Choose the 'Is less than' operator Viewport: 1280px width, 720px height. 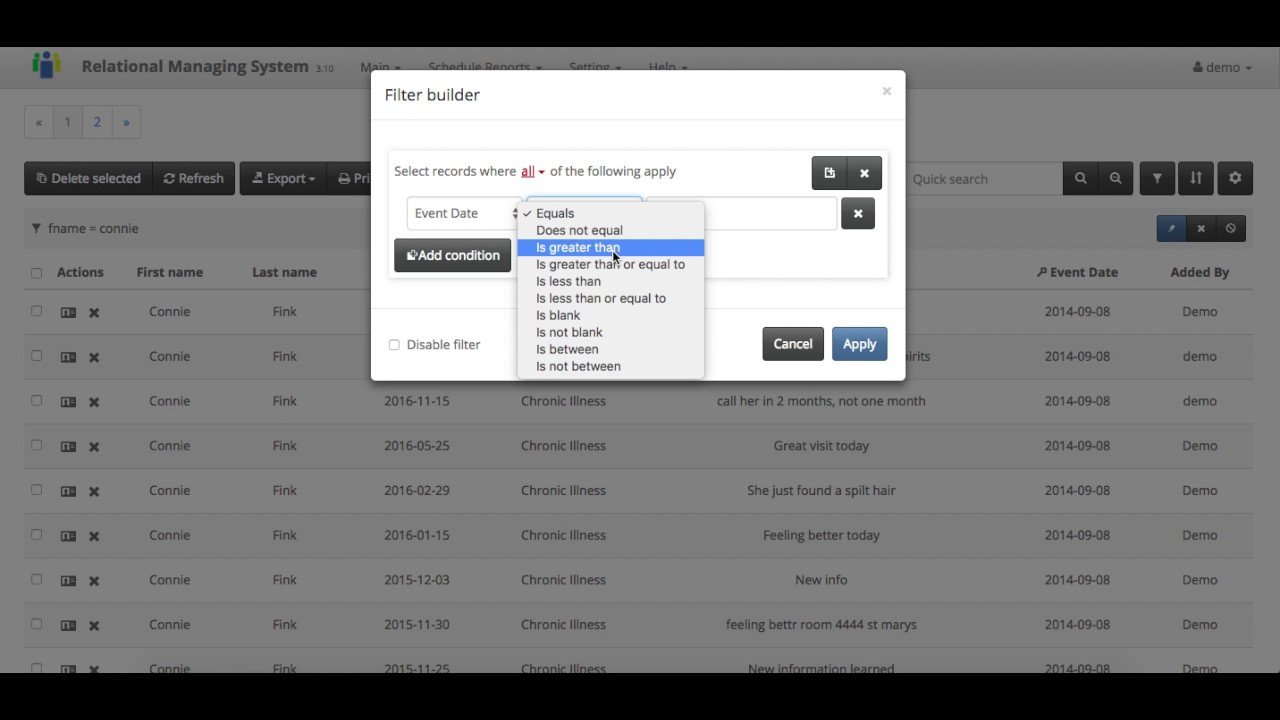click(x=611, y=281)
